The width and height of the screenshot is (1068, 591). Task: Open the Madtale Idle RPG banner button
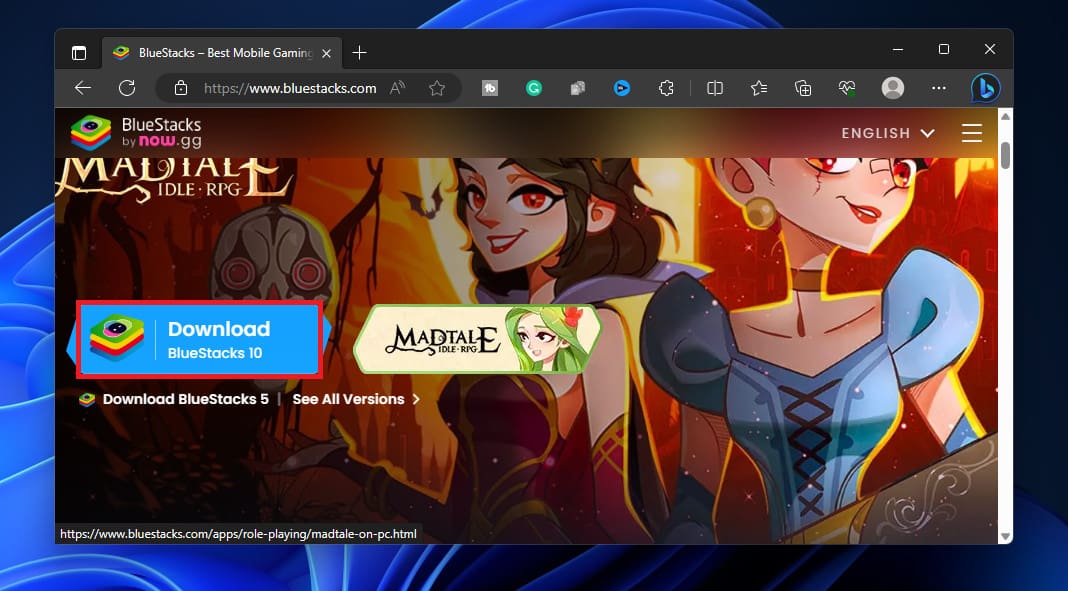pyautogui.click(x=478, y=339)
